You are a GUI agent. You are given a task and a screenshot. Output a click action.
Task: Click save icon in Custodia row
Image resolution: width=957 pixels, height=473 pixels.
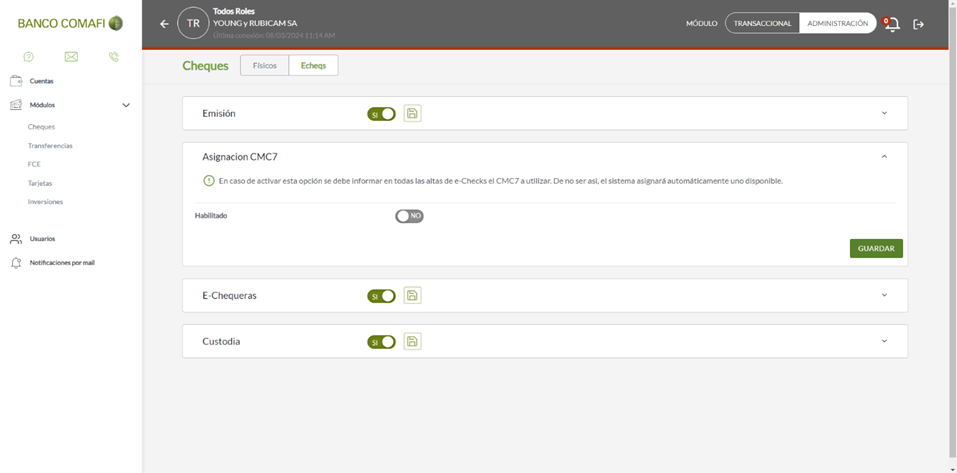[x=413, y=341]
